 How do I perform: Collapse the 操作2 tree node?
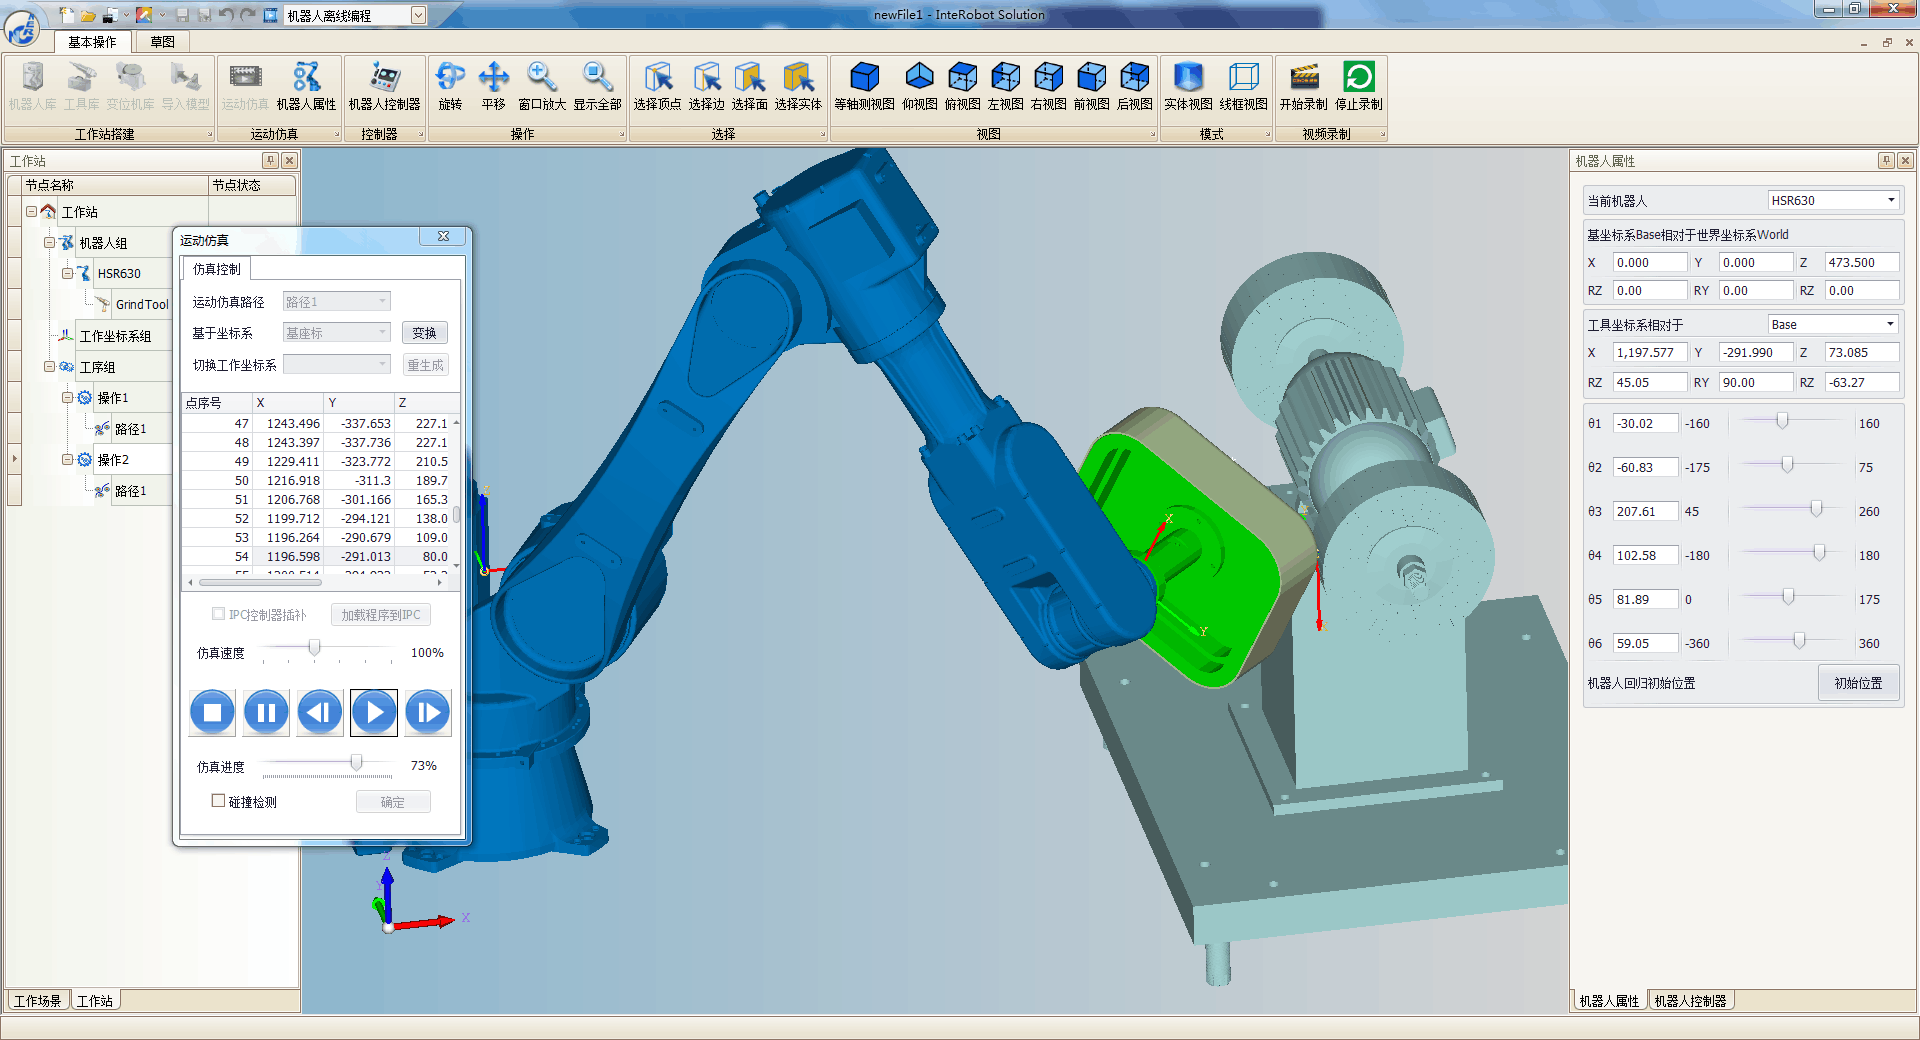tap(67, 459)
